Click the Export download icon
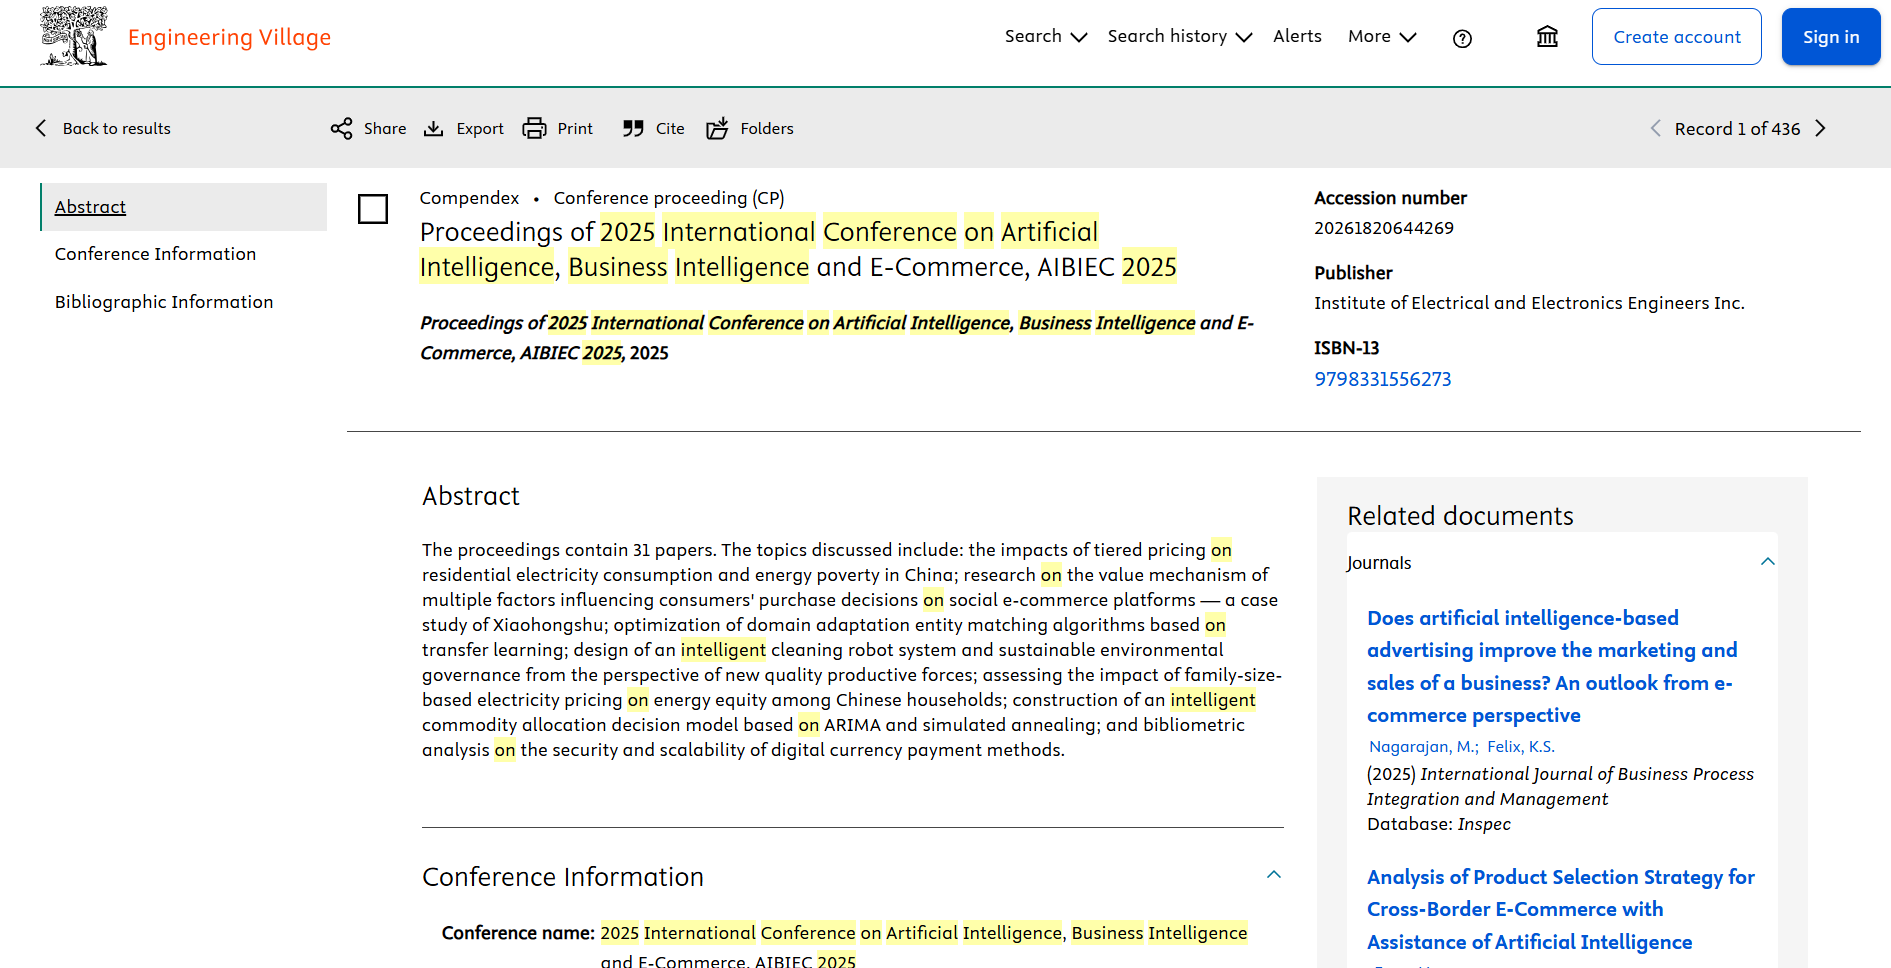1891x968 pixels. click(x=433, y=128)
